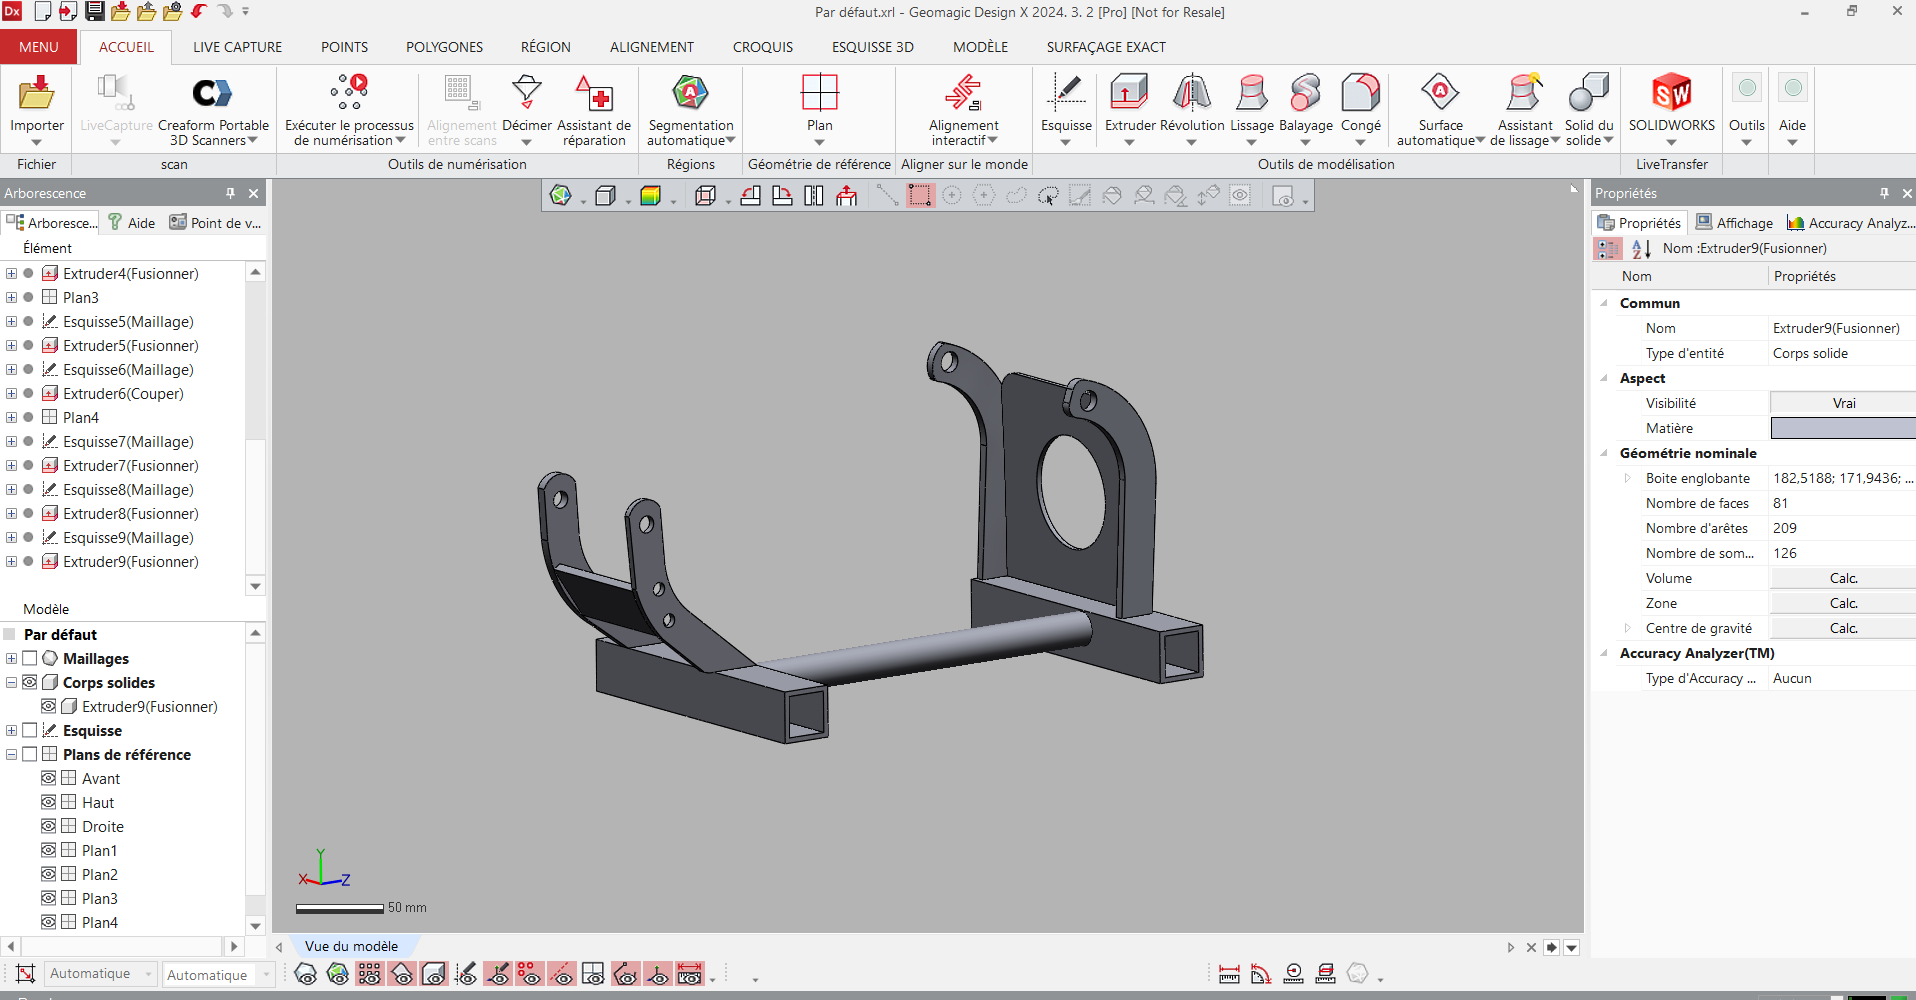Toggle visibility eye of Corps solides
The image size is (1916, 1000).
[30, 682]
